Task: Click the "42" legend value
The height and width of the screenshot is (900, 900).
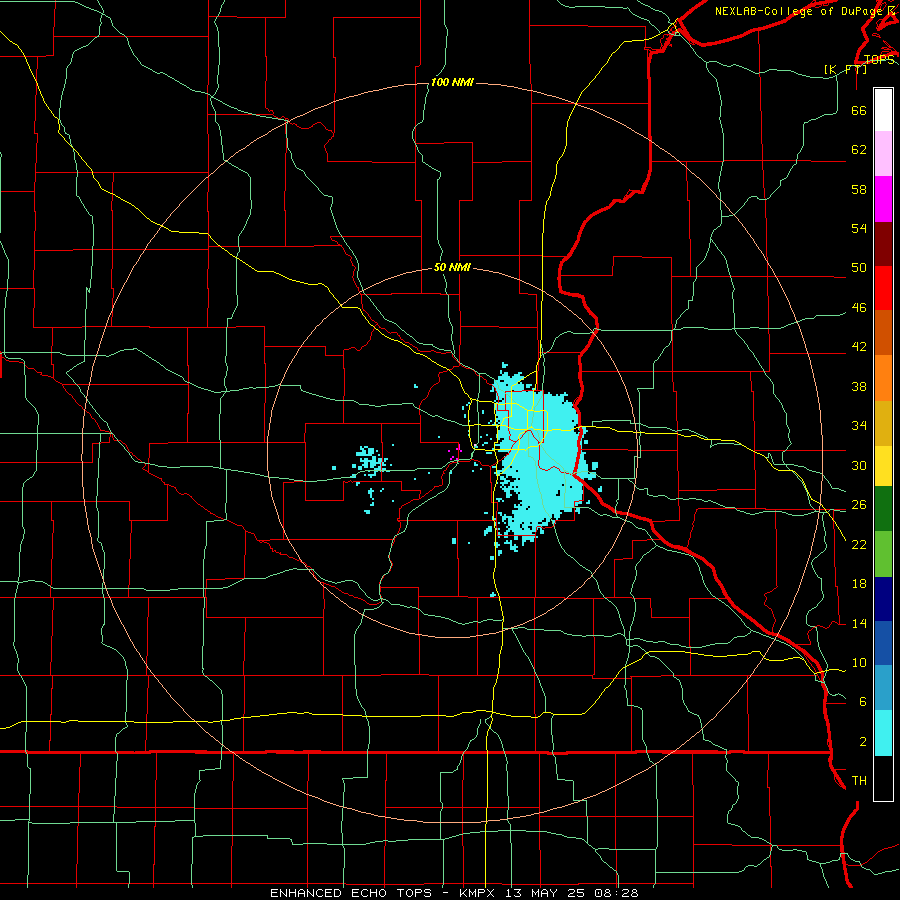Action: 859,347
